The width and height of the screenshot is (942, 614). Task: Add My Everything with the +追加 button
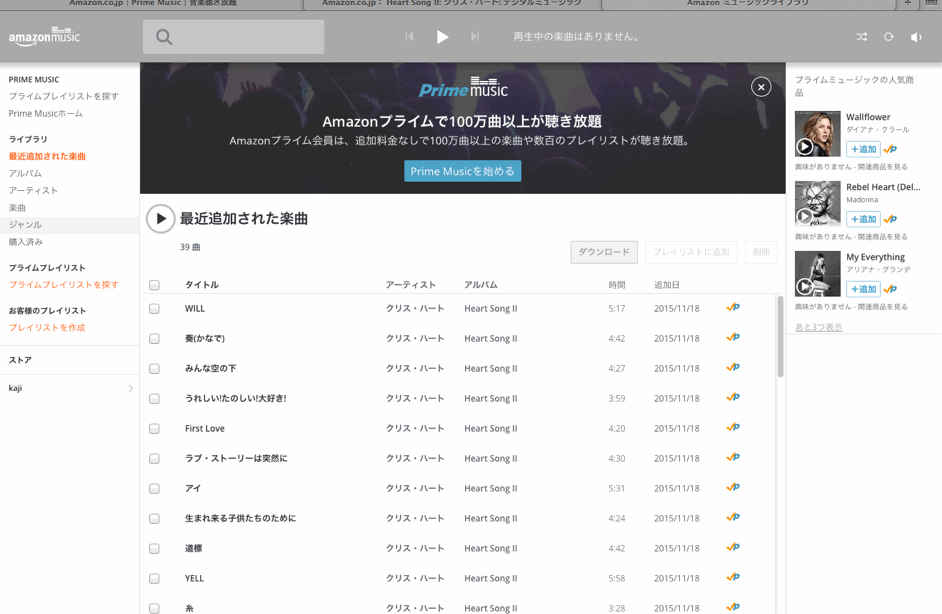pos(863,289)
